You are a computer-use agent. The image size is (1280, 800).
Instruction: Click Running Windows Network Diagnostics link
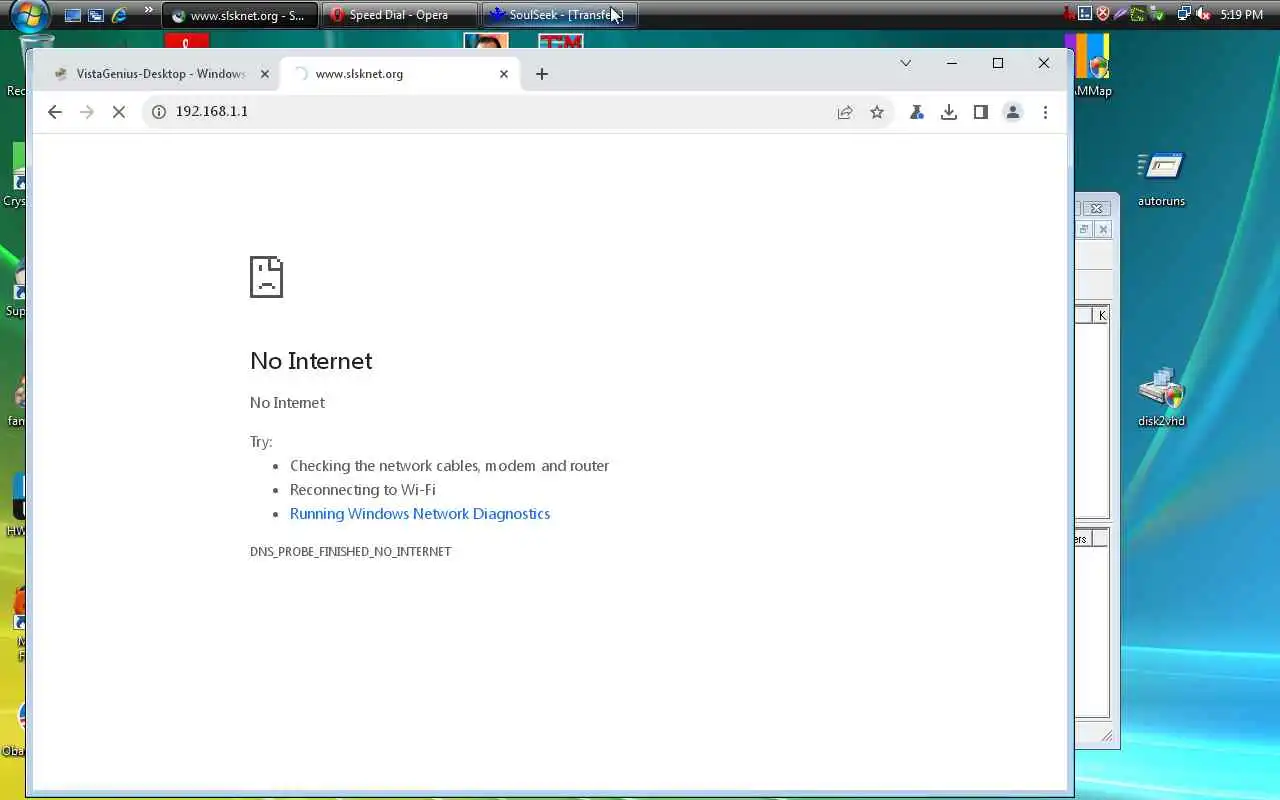420,514
